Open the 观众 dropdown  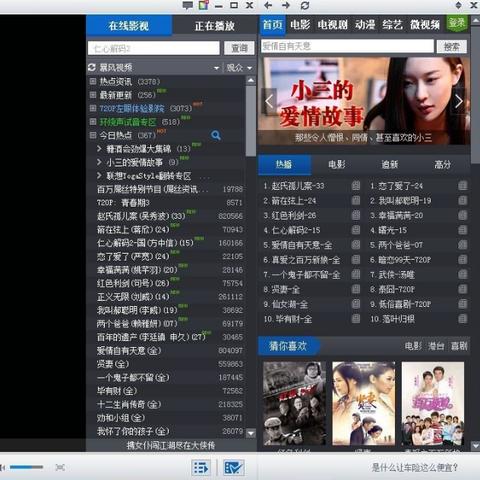(239, 68)
